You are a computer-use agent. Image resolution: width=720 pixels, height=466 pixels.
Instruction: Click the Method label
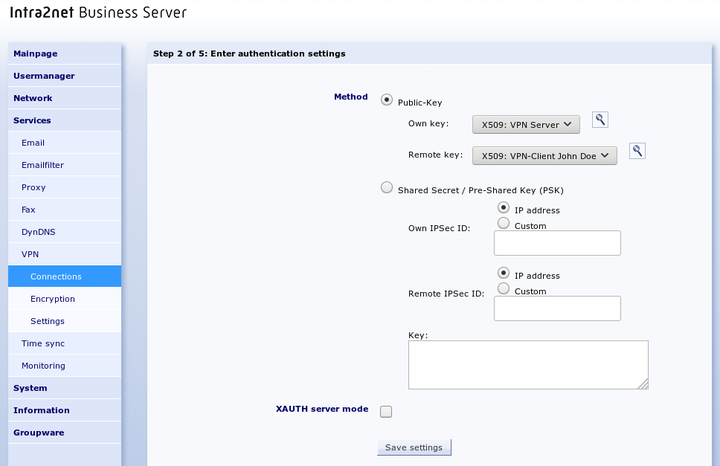(x=351, y=97)
